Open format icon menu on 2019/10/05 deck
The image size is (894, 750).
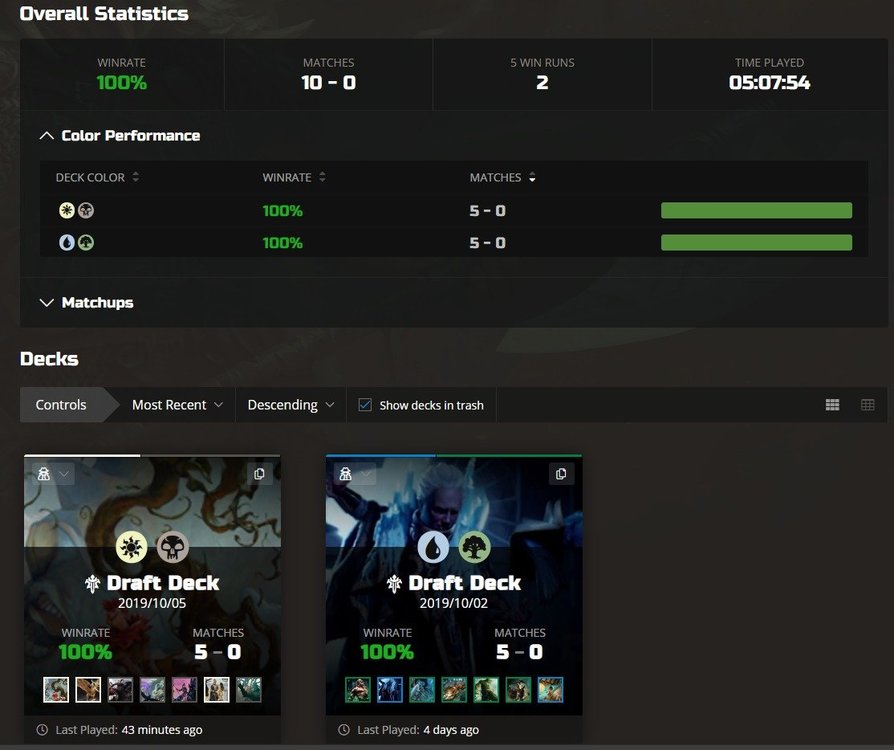[53, 474]
